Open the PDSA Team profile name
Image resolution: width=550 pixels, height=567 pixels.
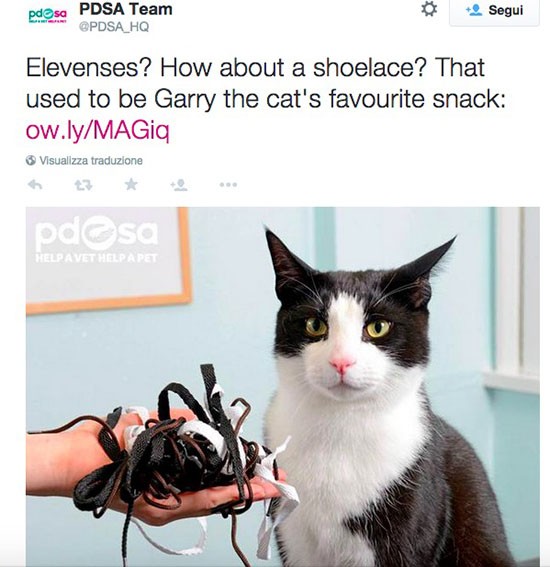(126, 9)
